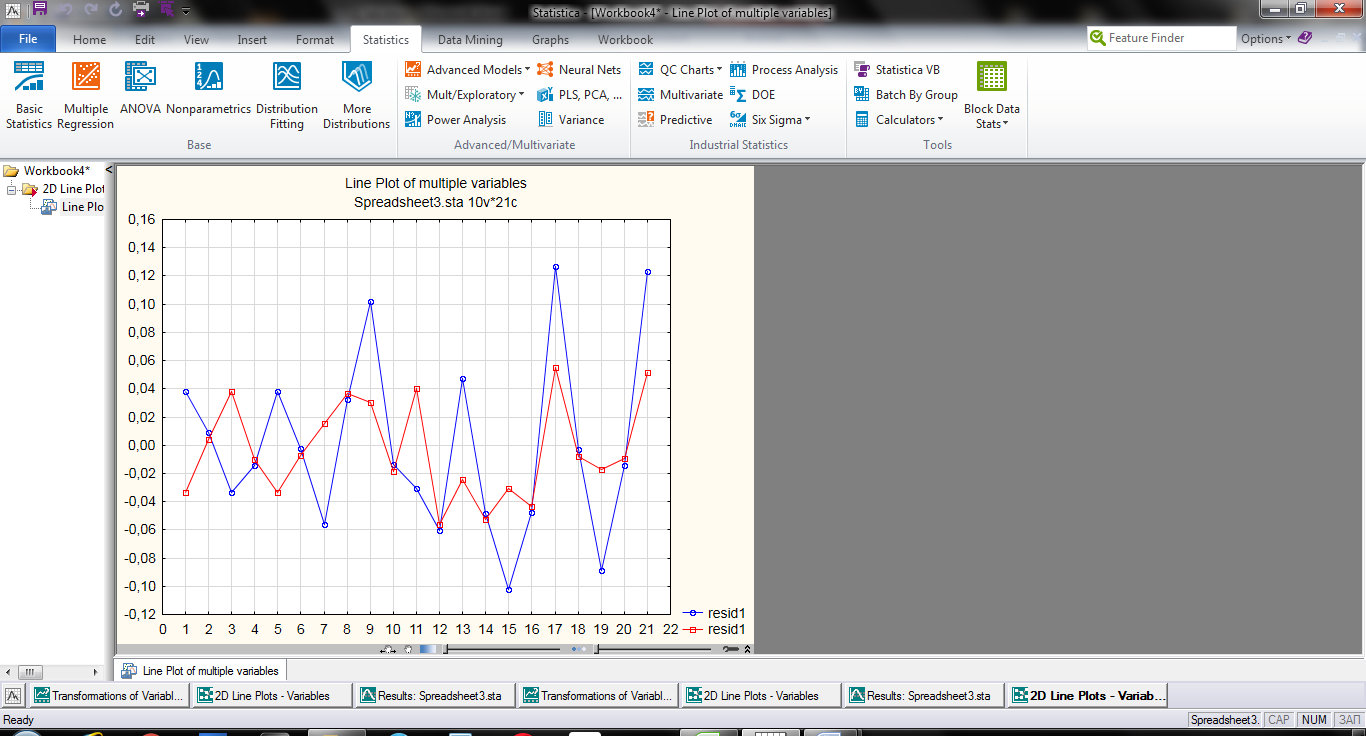Click Save icon in quick access toolbar
The image size is (1366, 736).
point(40,9)
